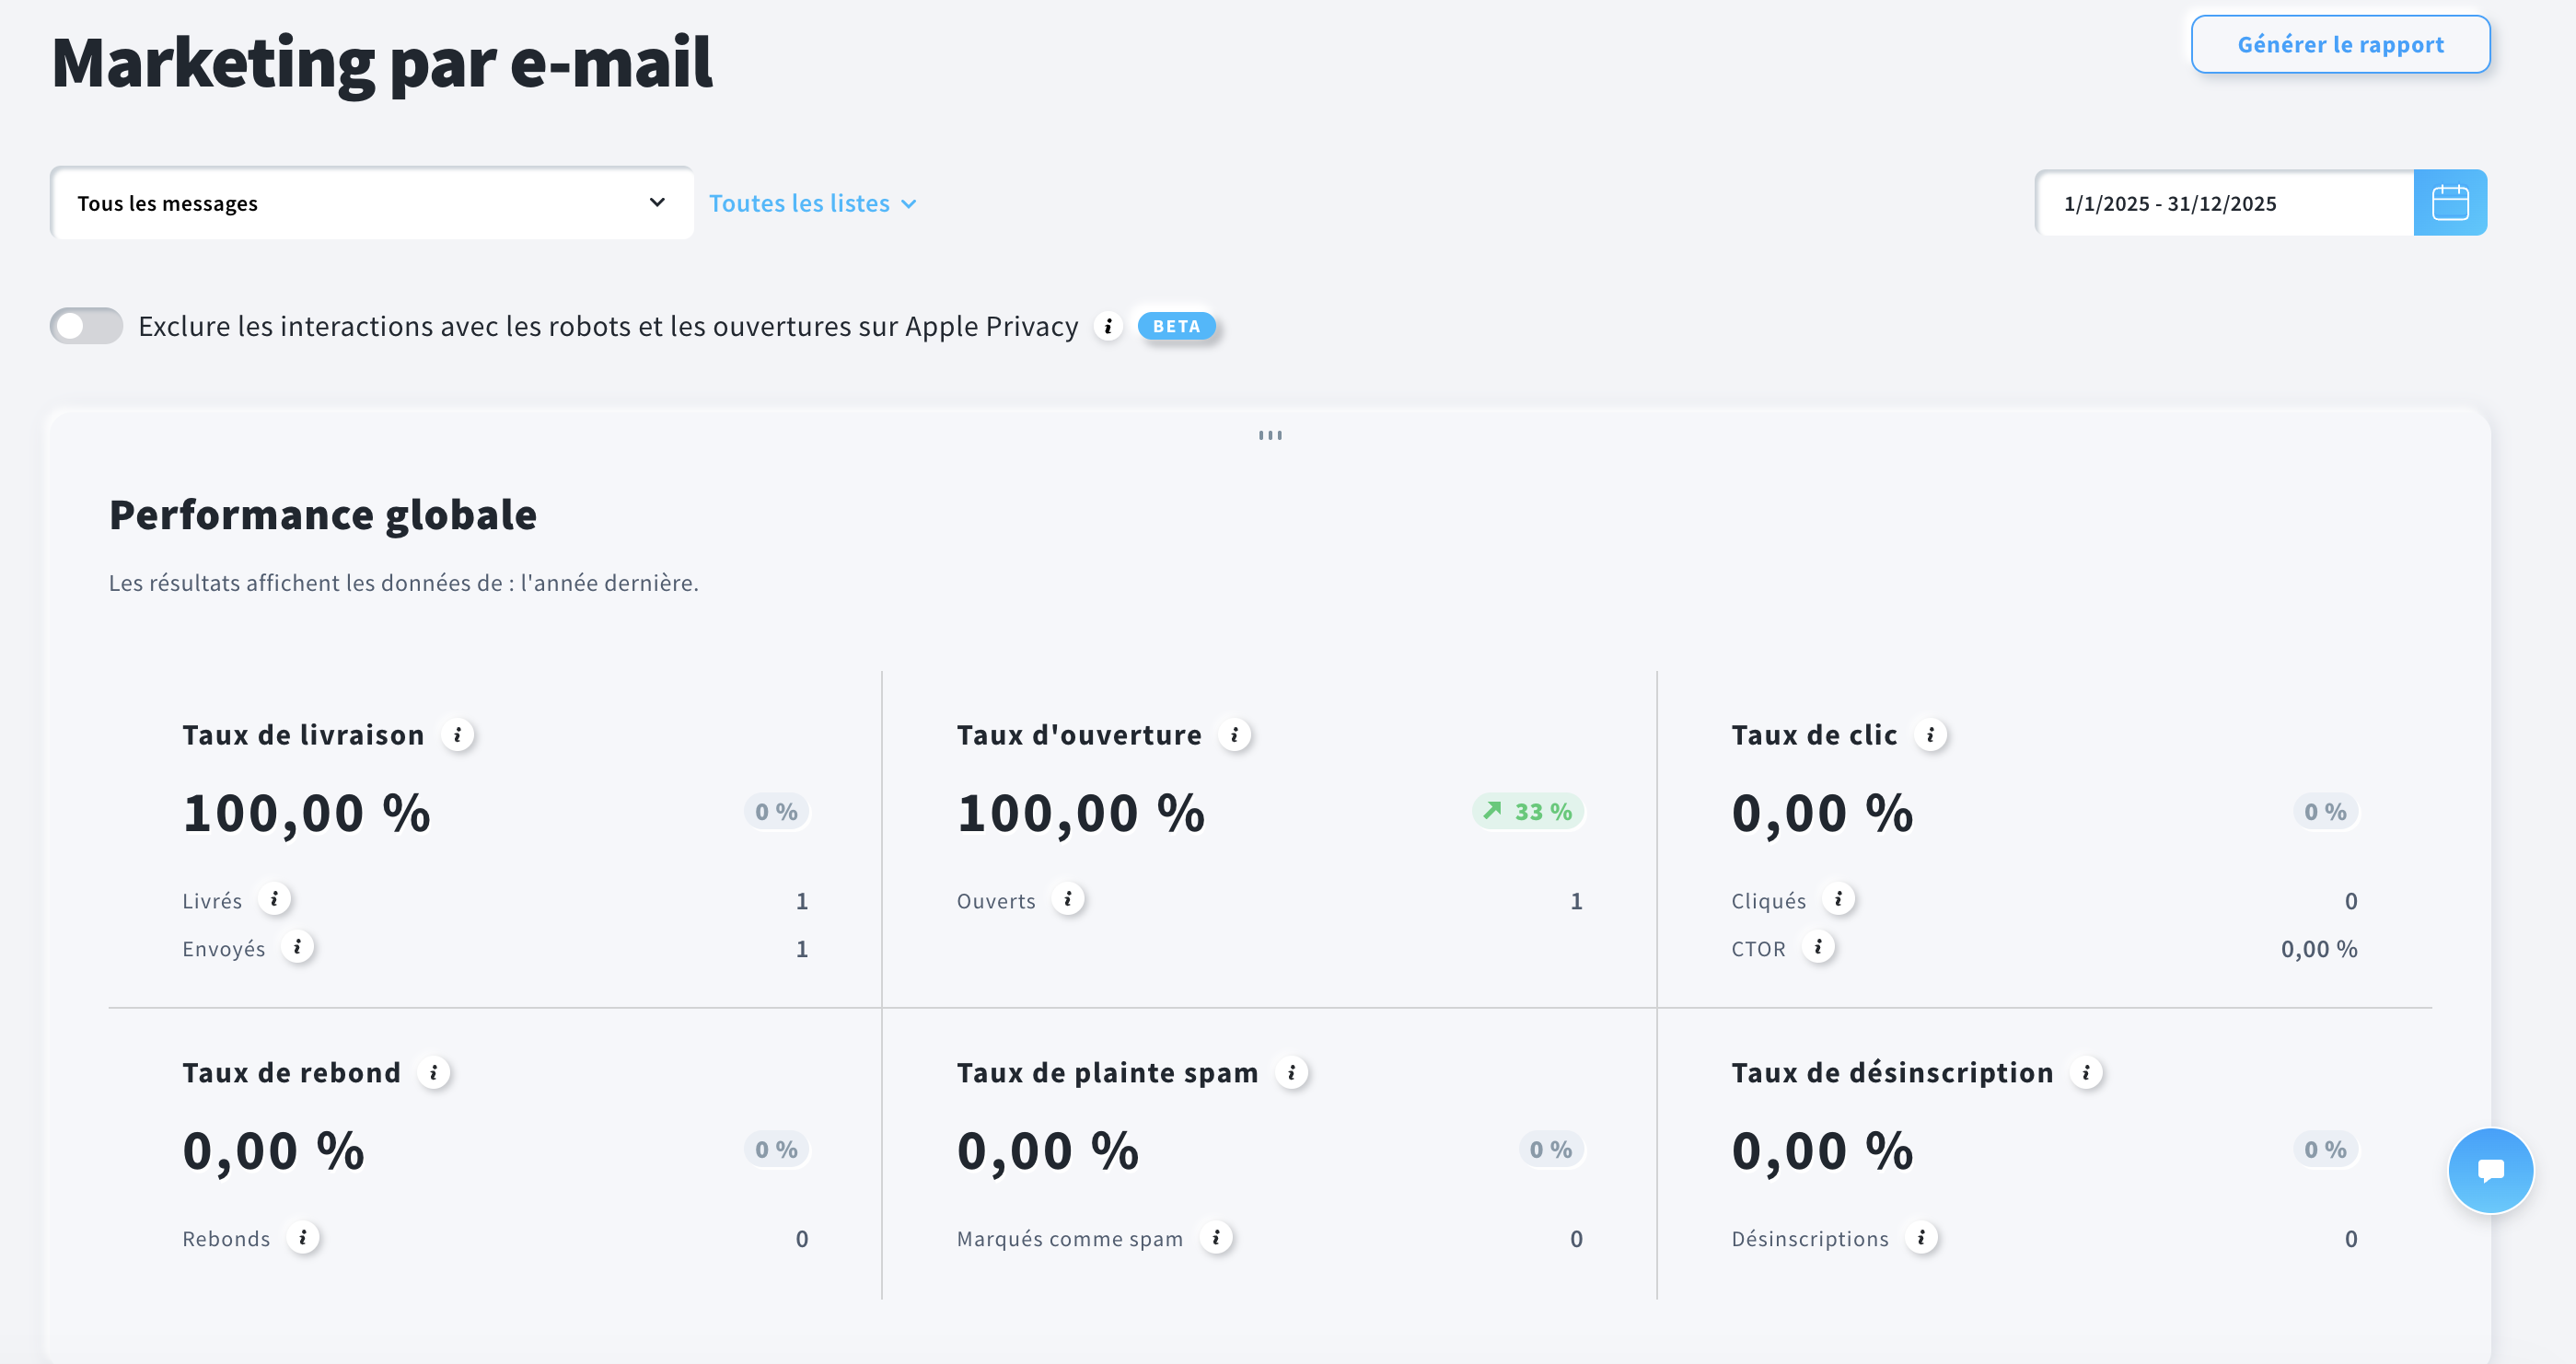
Task: Open the Tous les messages dropdown
Action: click(371, 203)
